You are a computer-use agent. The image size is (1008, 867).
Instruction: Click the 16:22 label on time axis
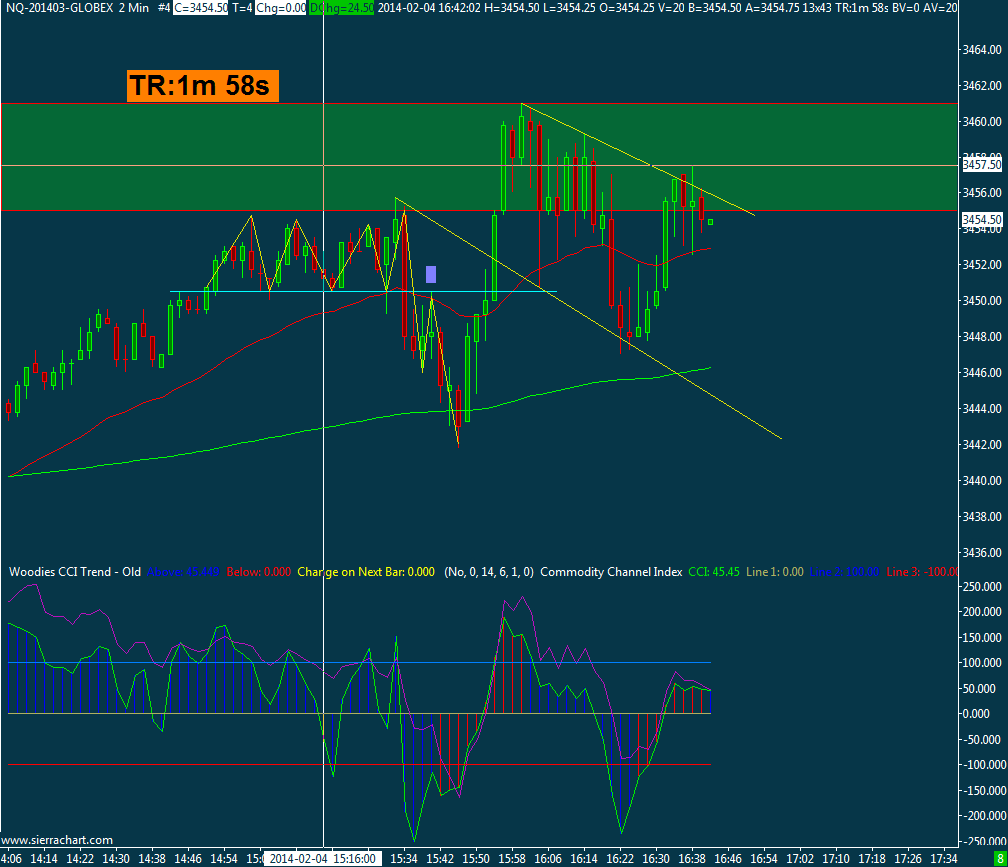click(x=620, y=859)
